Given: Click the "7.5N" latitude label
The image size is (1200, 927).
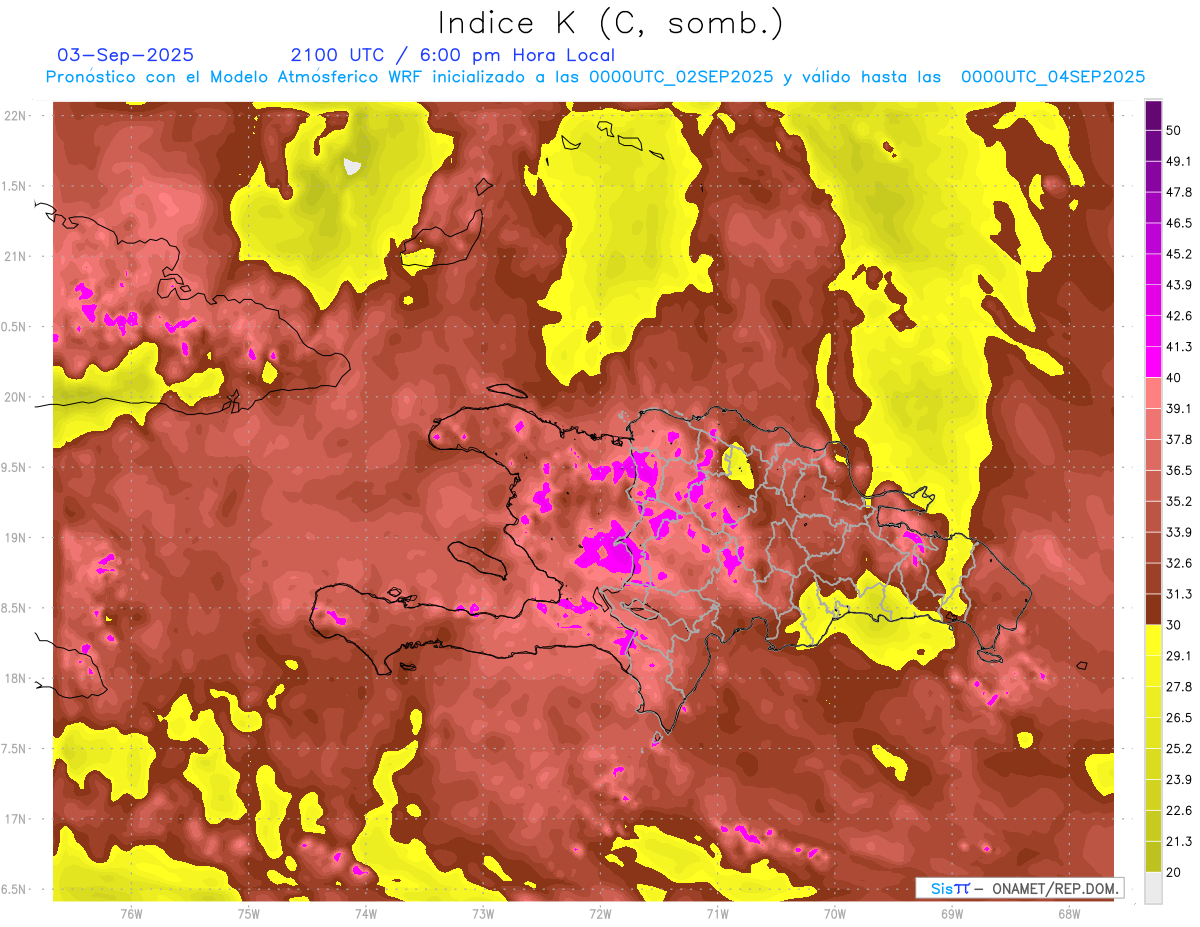Looking at the screenshot, I should click(x=15, y=749).
